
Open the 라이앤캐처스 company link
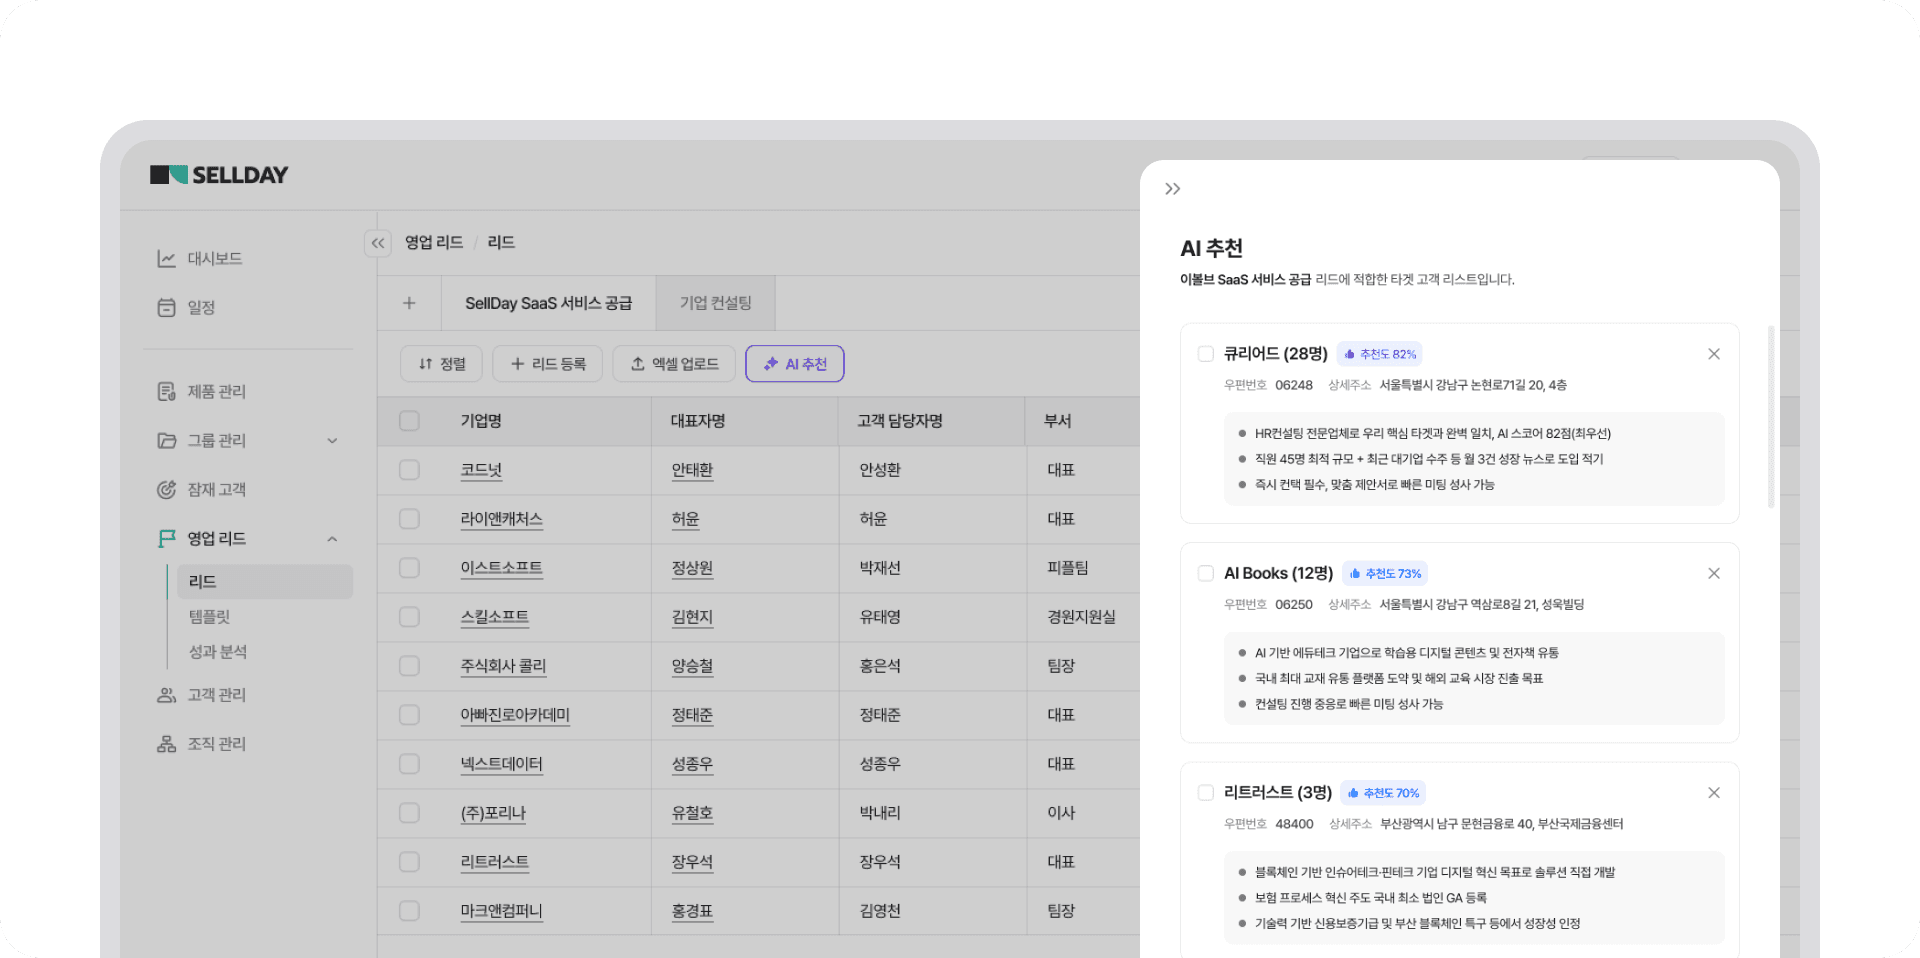[x=501, y=519]
